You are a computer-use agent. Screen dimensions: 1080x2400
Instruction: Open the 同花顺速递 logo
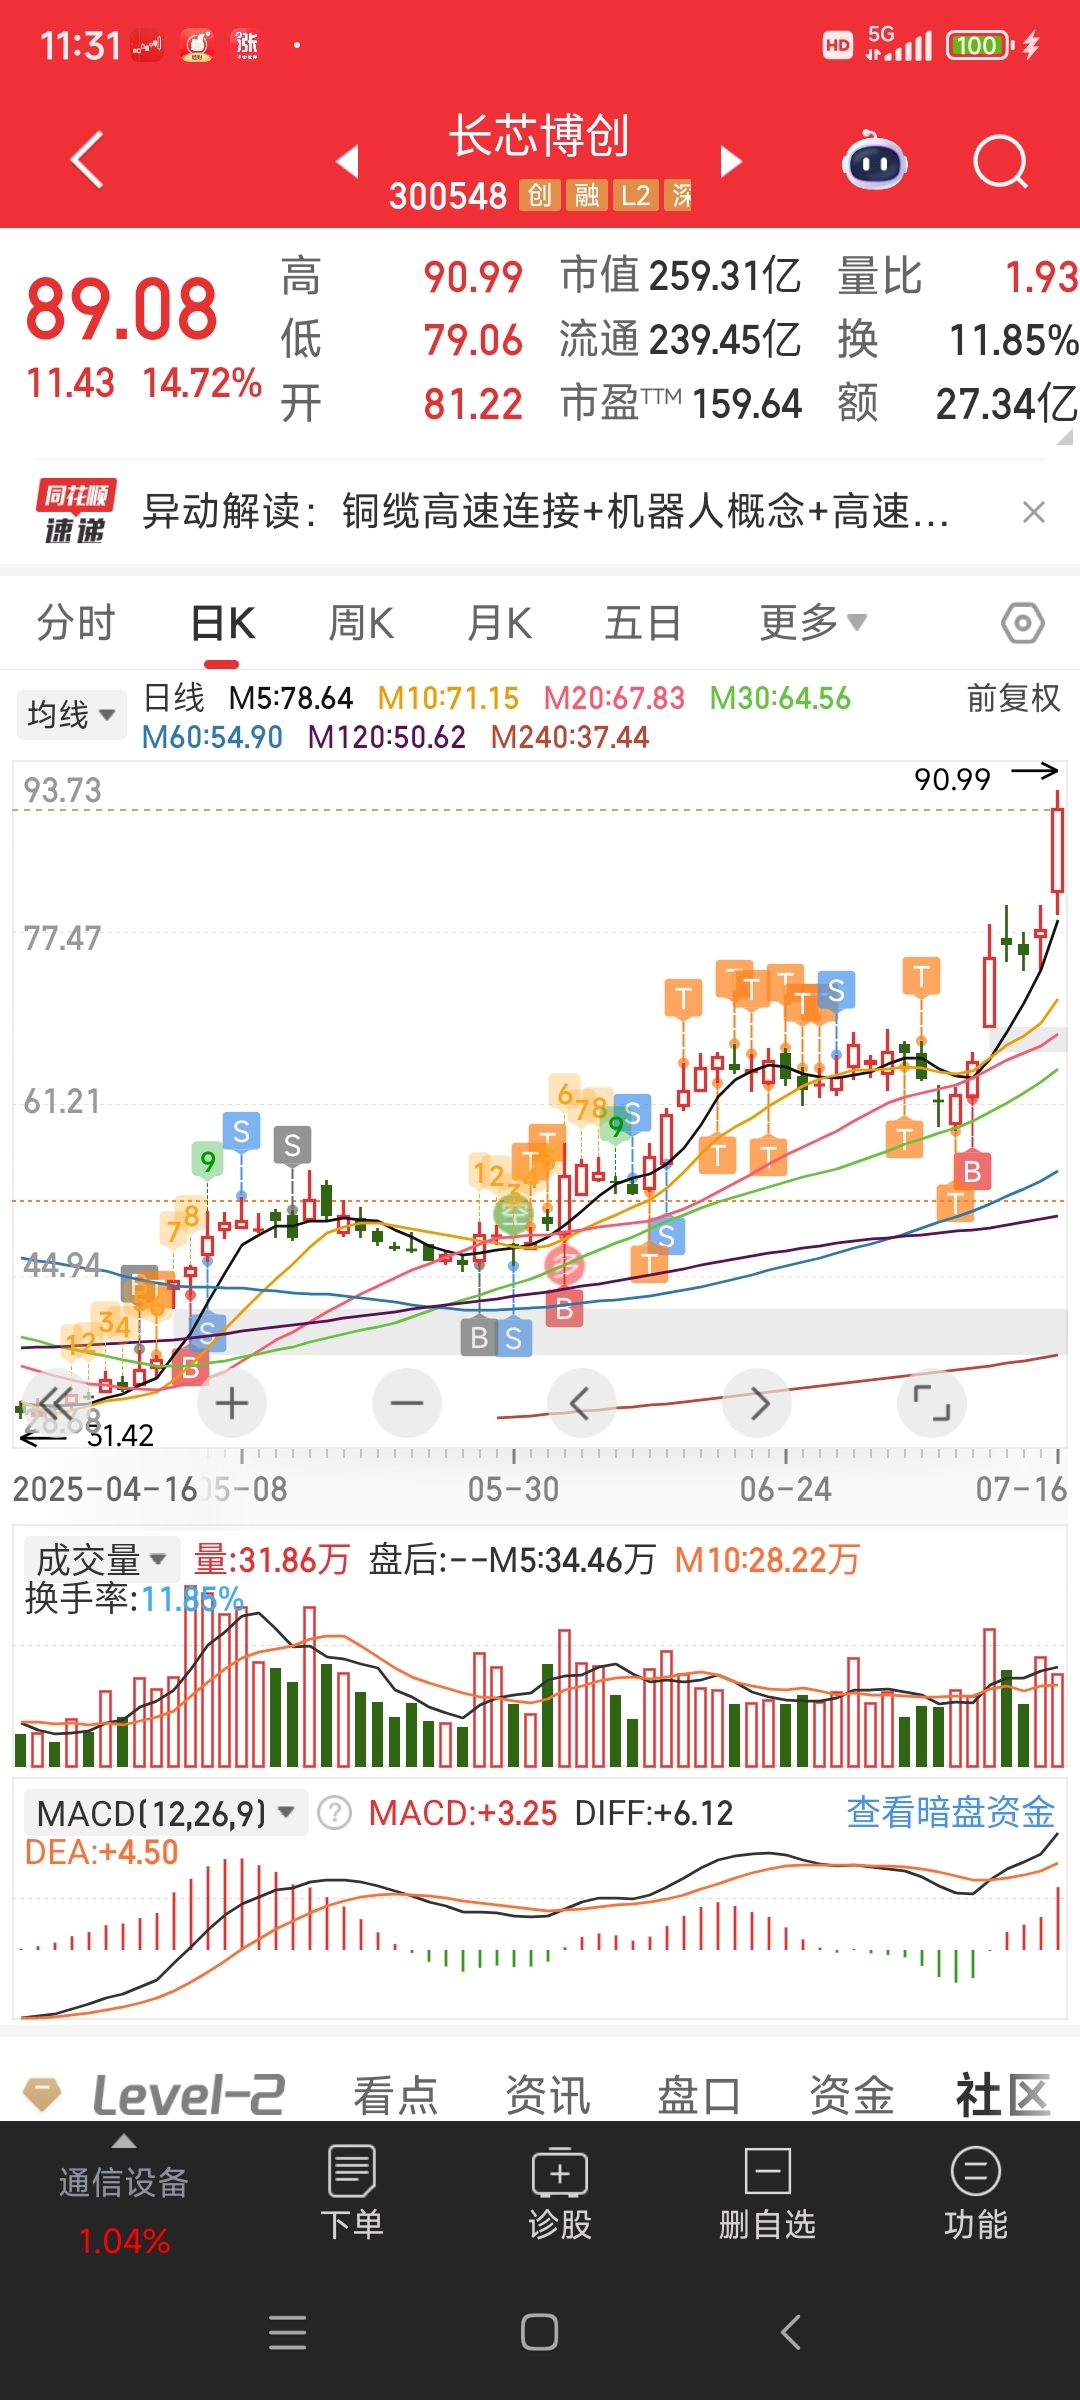coord(75,511)
